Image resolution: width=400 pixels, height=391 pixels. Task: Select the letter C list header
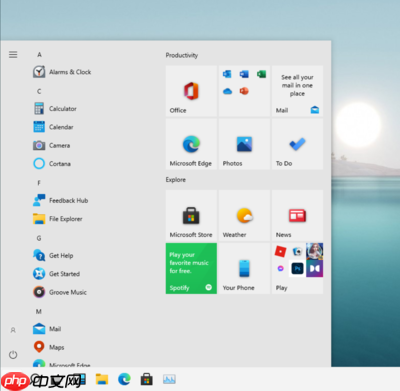[x=39, y=91]
